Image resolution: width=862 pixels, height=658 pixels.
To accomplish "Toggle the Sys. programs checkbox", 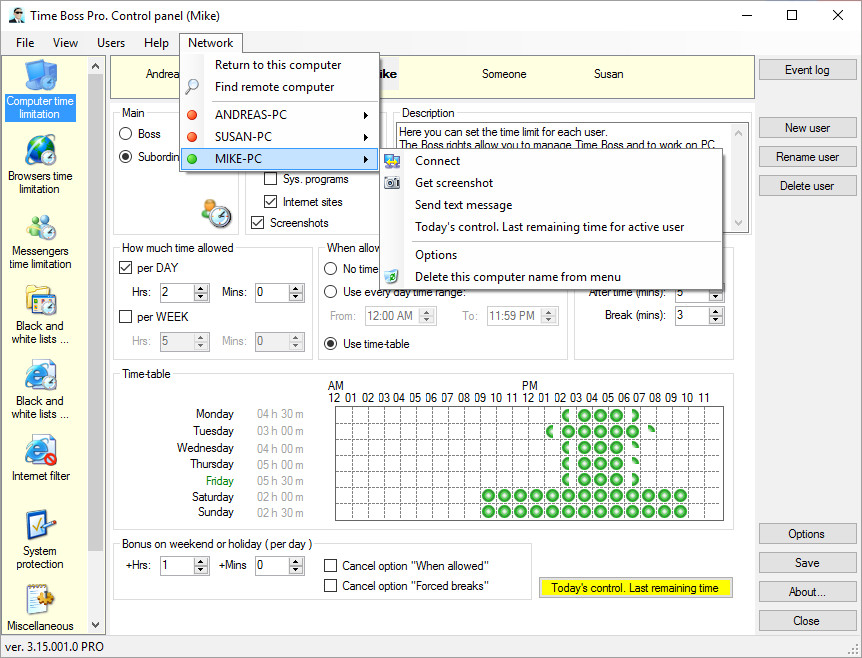I will coord(270,179).
